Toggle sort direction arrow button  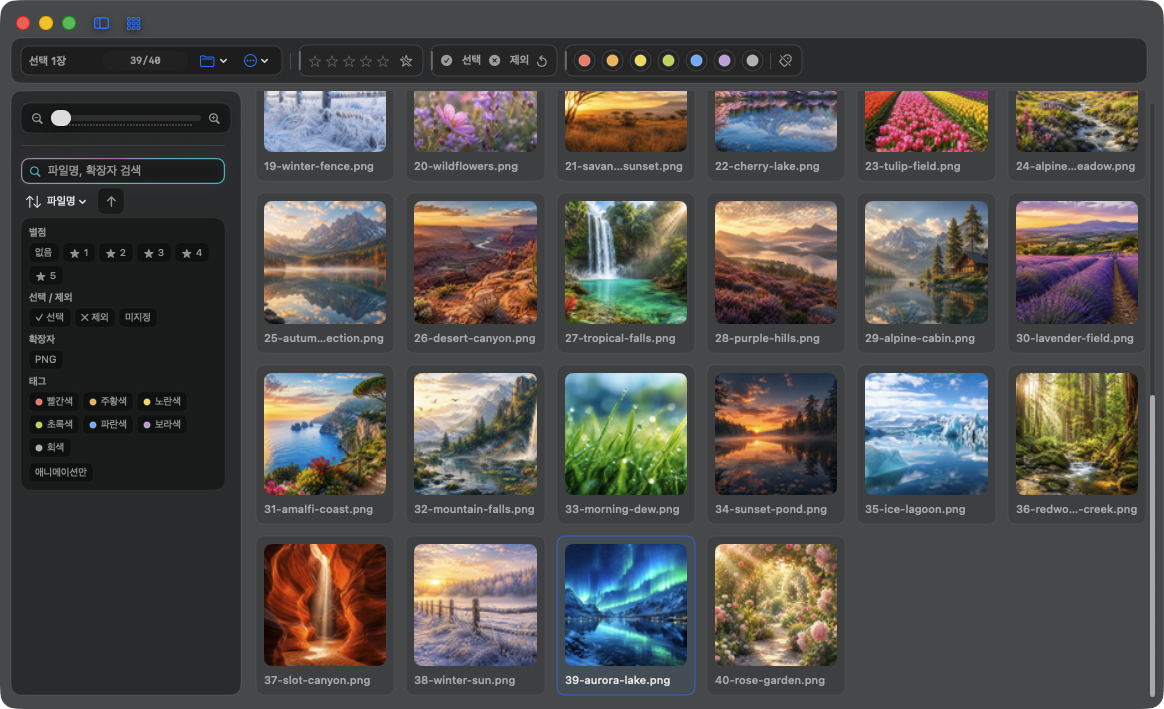(x=111, y=201)
